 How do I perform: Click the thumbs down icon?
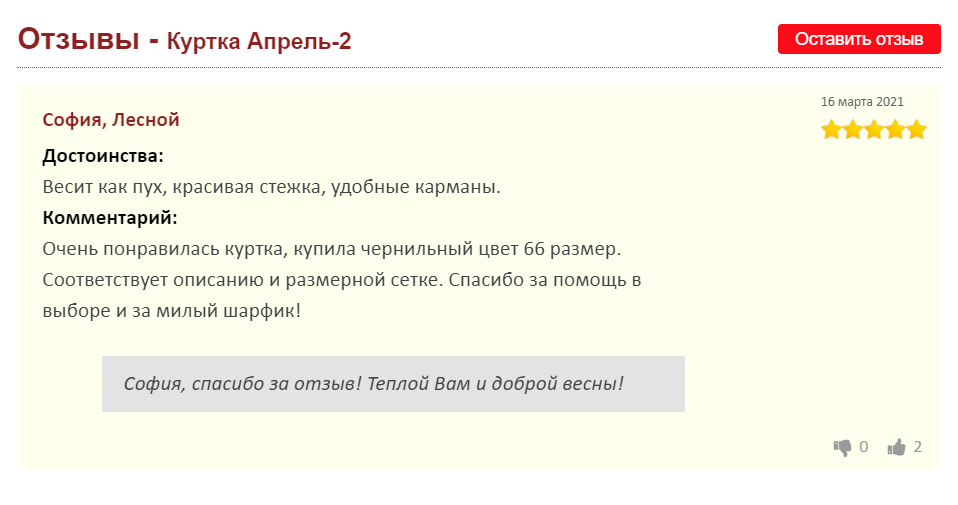pyautogui.click(x=843, y=448)
